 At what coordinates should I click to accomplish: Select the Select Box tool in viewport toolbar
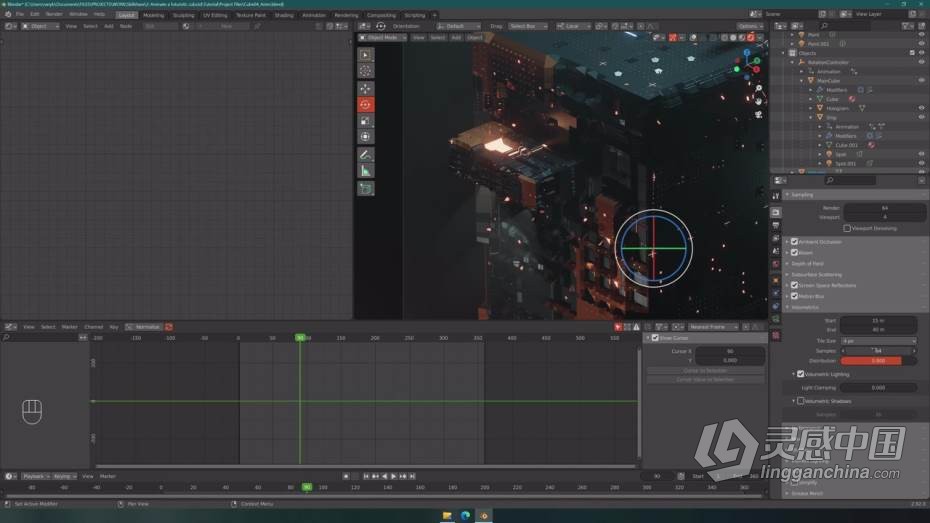(x=366, y=55)
